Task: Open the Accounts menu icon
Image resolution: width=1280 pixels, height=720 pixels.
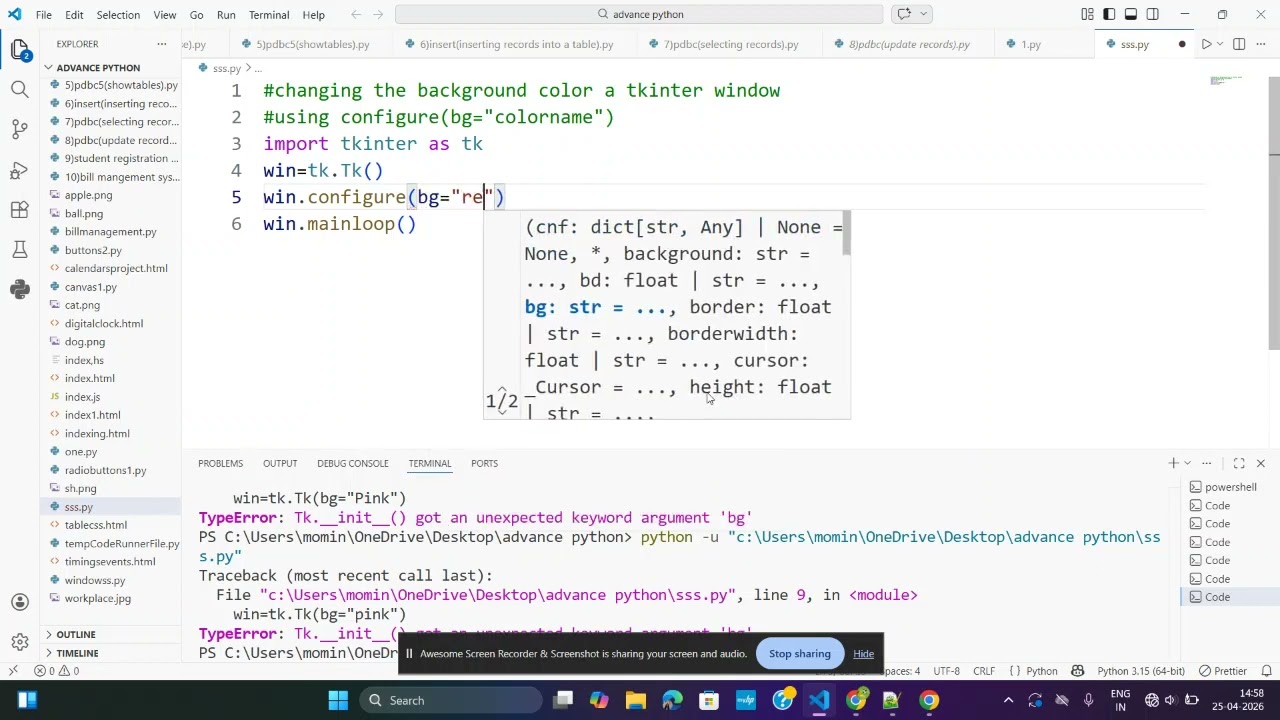Action: [x=20, y=602]
